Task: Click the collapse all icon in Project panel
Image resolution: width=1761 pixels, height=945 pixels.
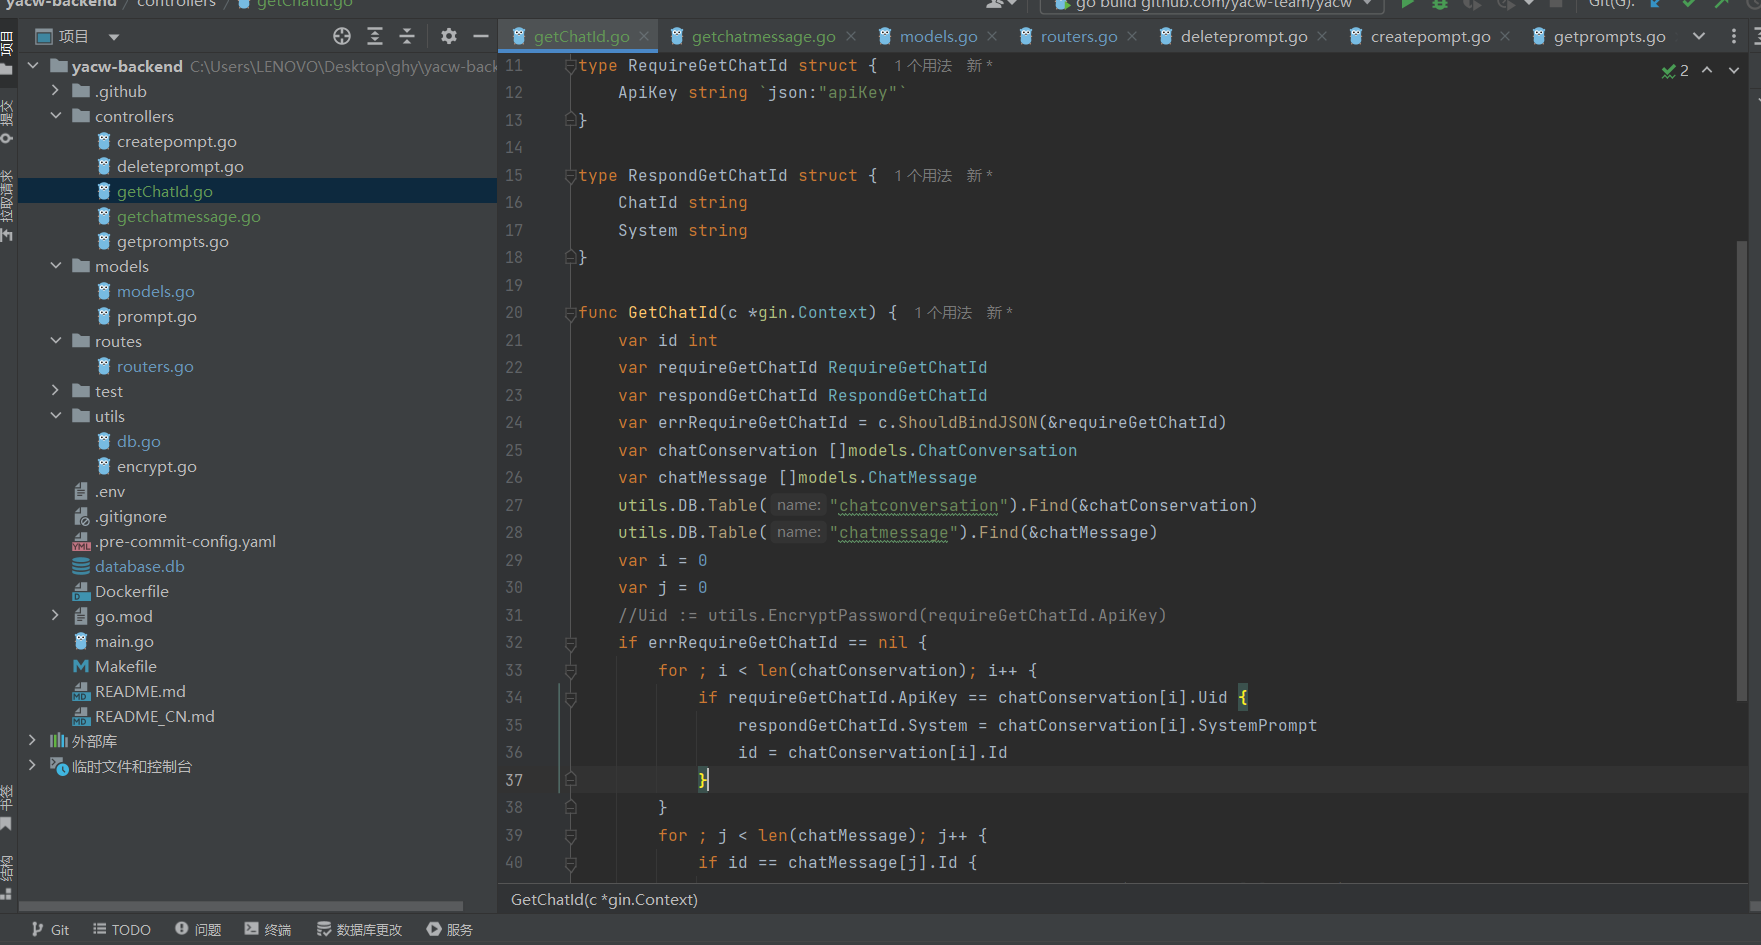Action: pos(407,37)
